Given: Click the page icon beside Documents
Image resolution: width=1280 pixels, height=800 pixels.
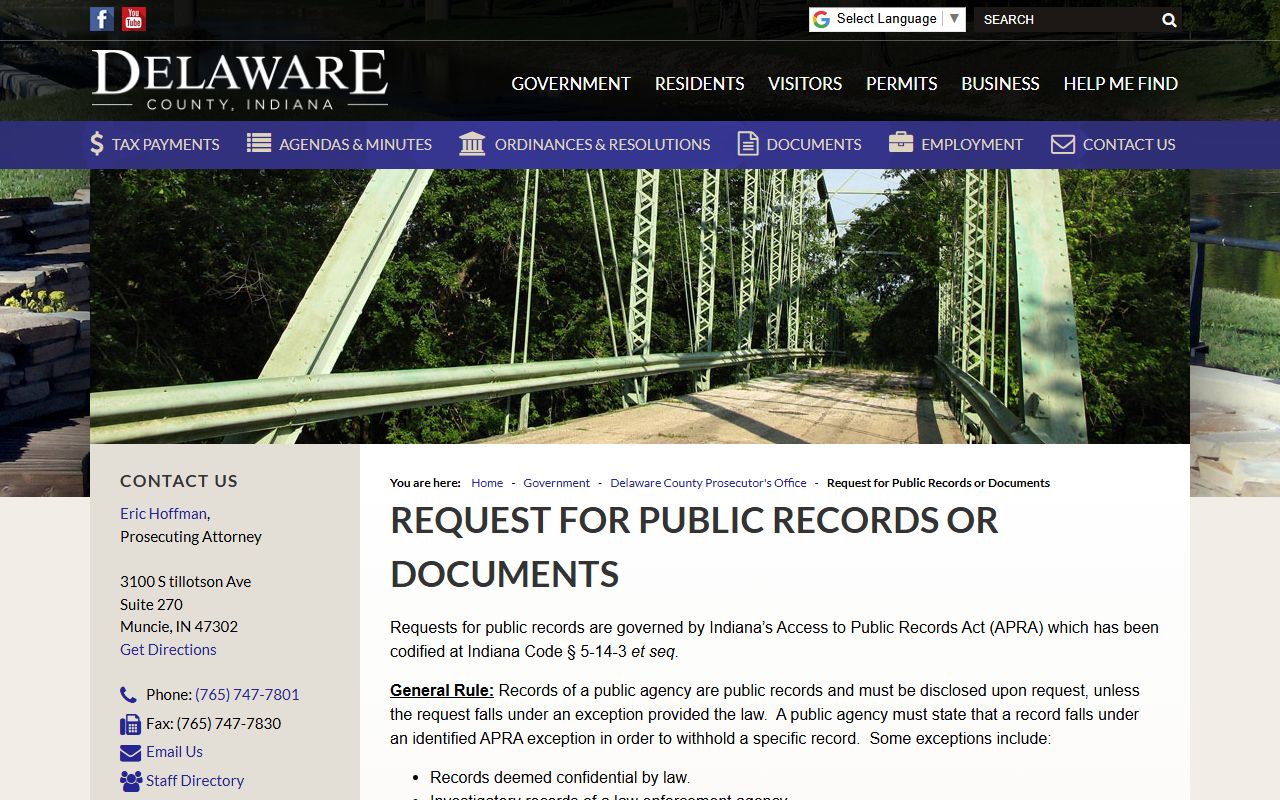Looking at the screenshot, I should (748, 143).
